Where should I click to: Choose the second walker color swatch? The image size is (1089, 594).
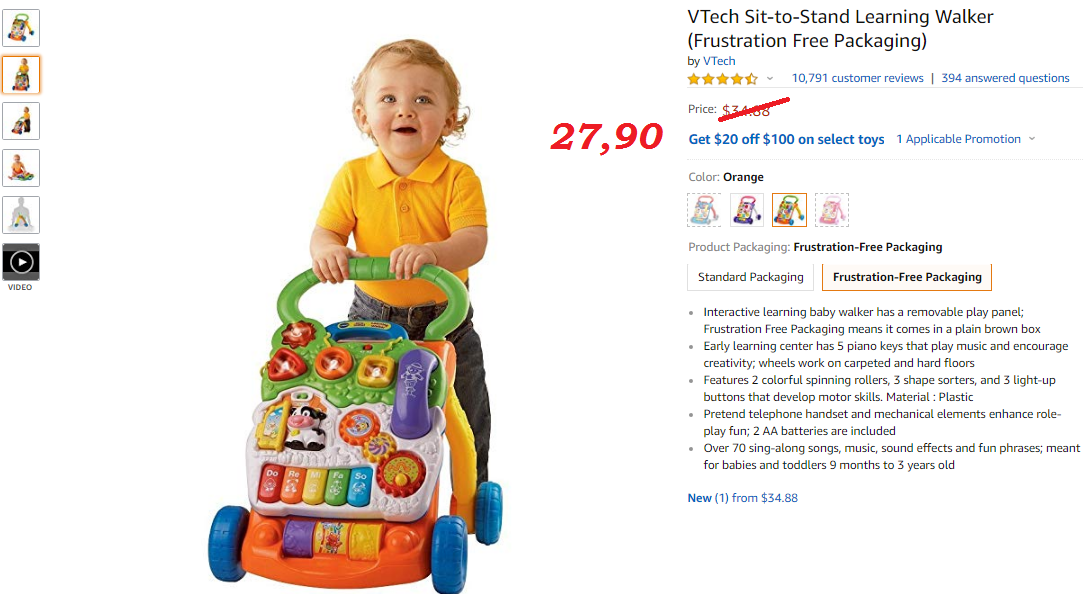747,210
